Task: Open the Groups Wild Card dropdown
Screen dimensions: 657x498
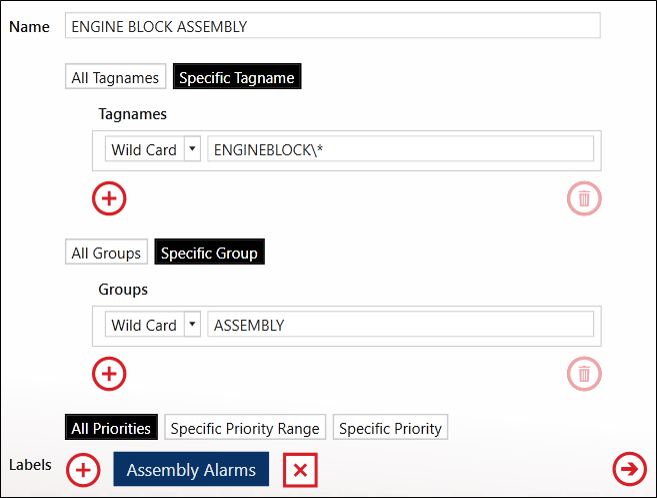Action: click(x=153, y=324)
